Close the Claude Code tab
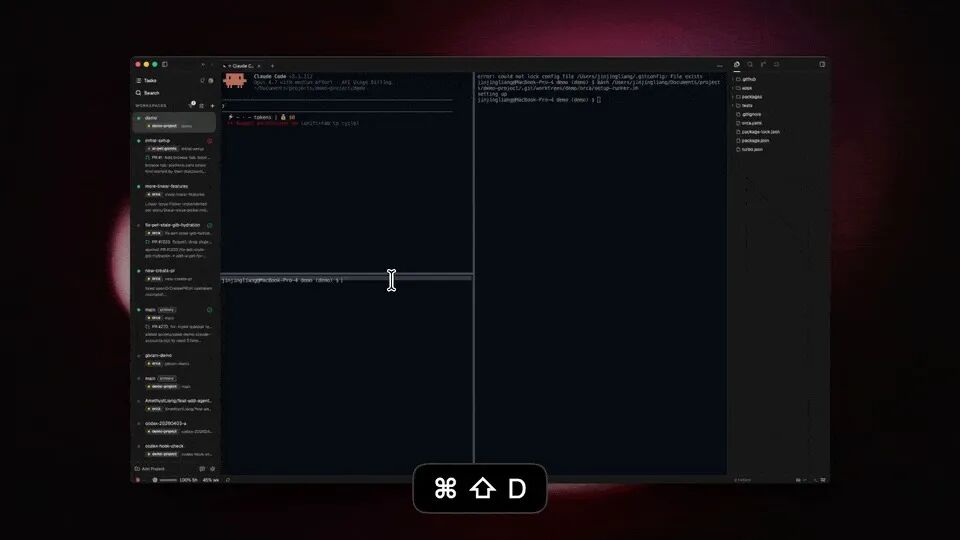 pyautogui.click(x=259, y=66)
